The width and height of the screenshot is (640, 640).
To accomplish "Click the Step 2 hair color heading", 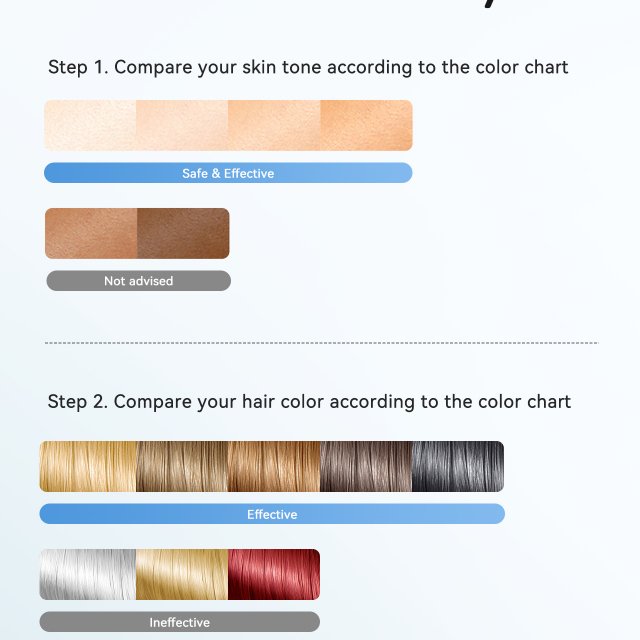I will (309, 402).
